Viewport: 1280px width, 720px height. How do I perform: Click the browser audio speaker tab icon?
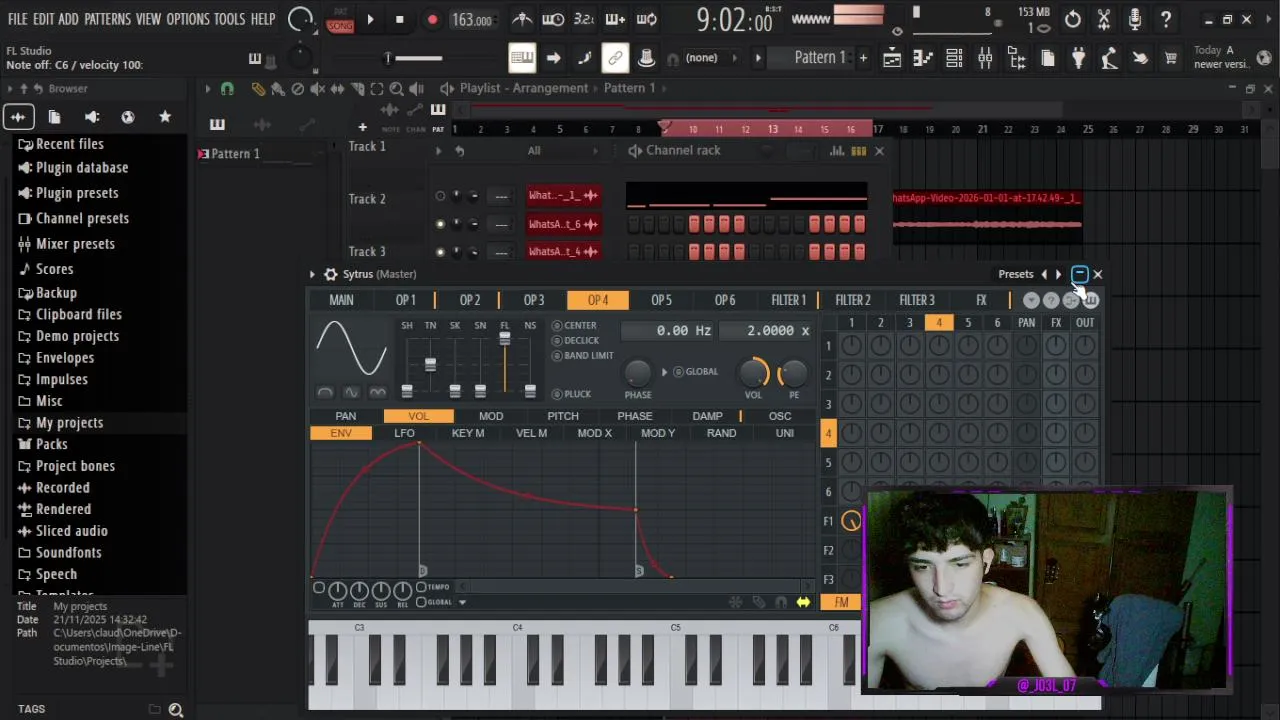click(x=92, y=117)
